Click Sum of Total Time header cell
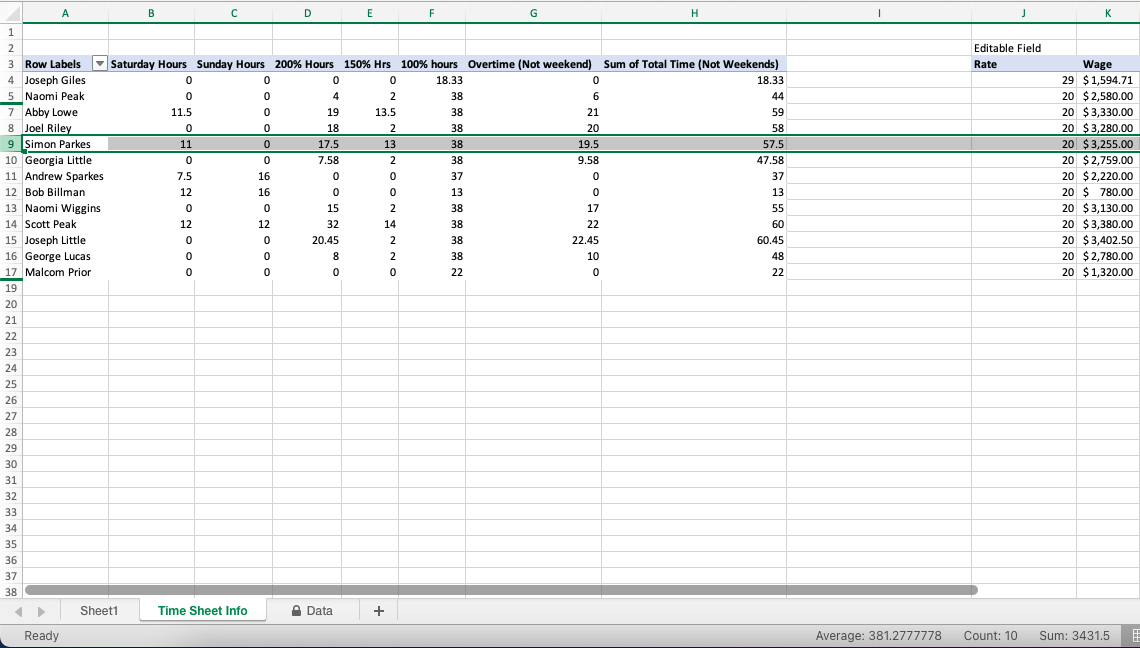This screenshot has width=1140, height=648. coord(694,64)
